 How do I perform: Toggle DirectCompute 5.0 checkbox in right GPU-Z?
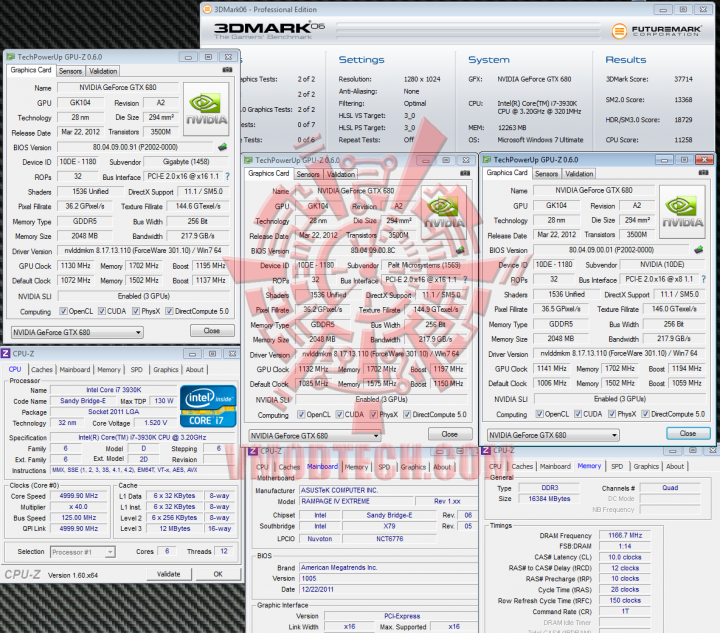tap(646, 414)
